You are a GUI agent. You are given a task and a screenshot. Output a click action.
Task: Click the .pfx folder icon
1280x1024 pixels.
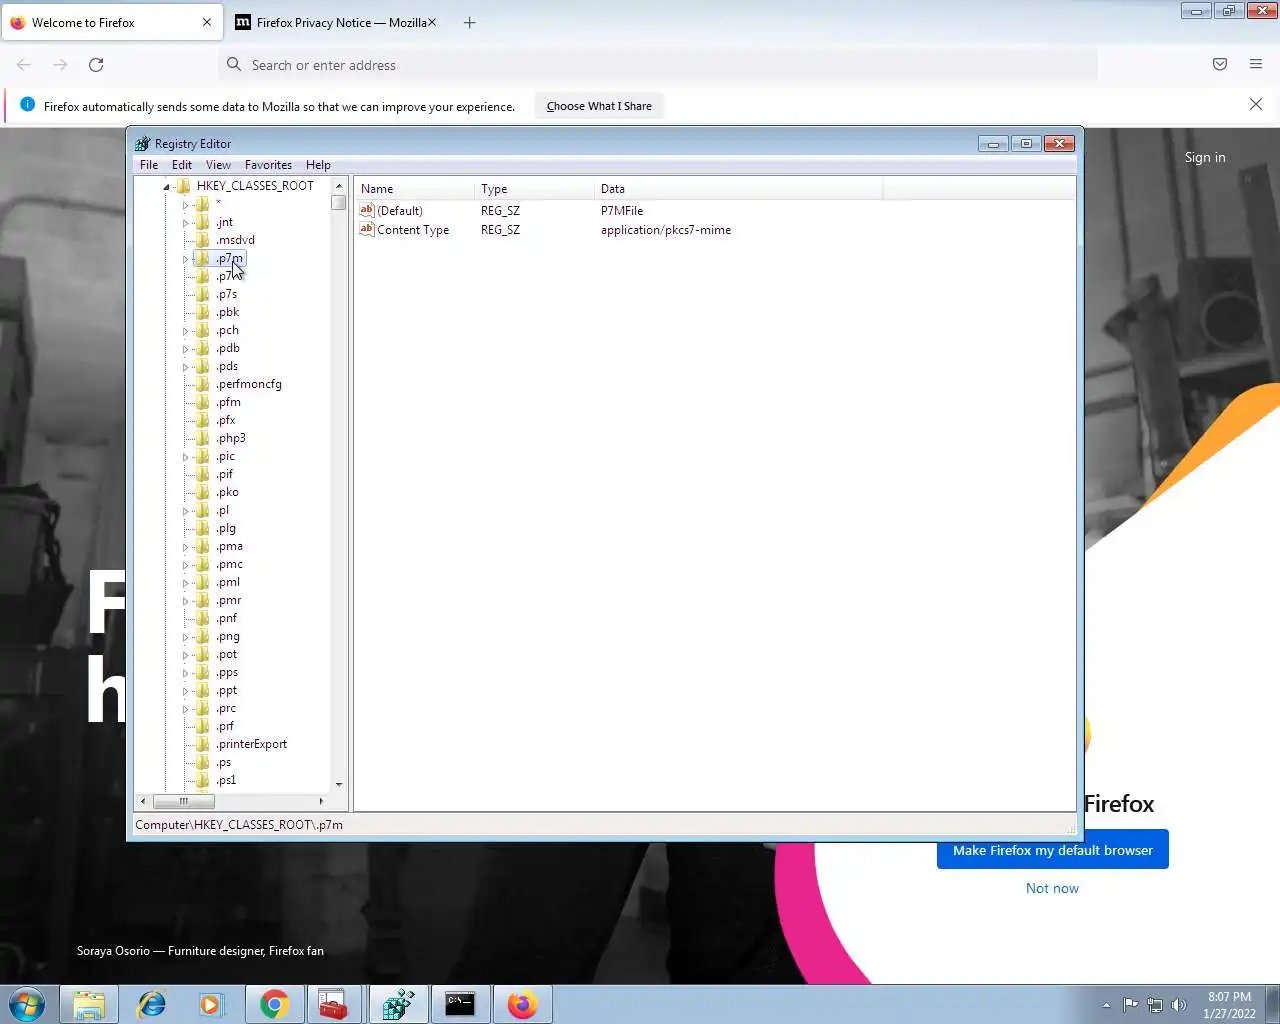click(203, 420)
